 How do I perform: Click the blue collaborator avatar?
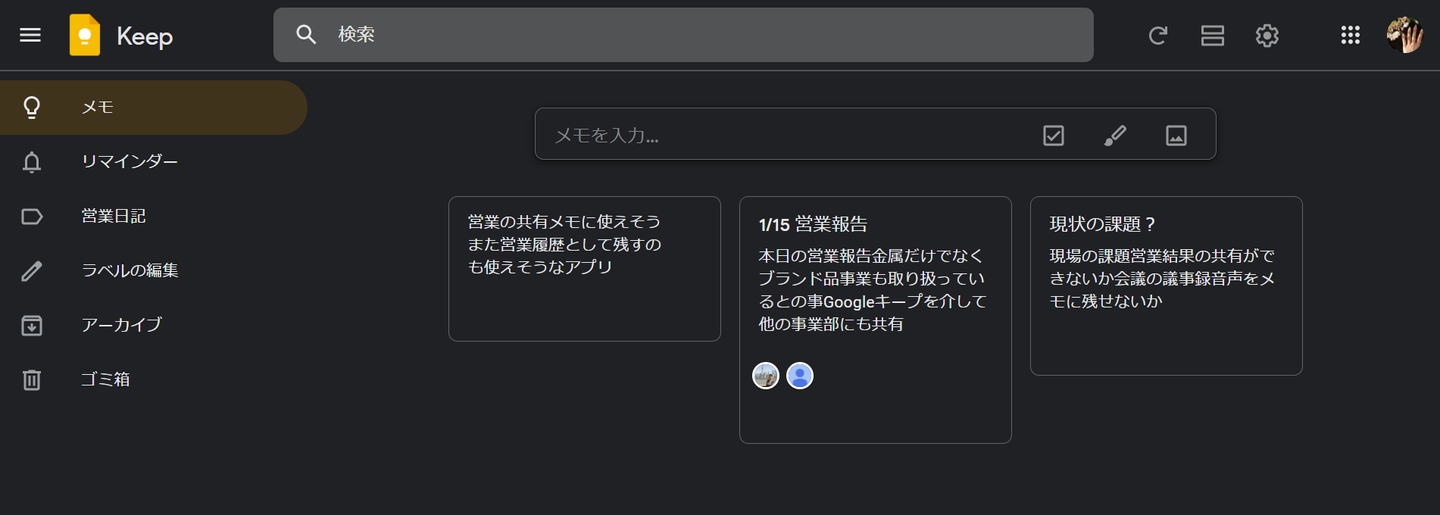point(799,376)
